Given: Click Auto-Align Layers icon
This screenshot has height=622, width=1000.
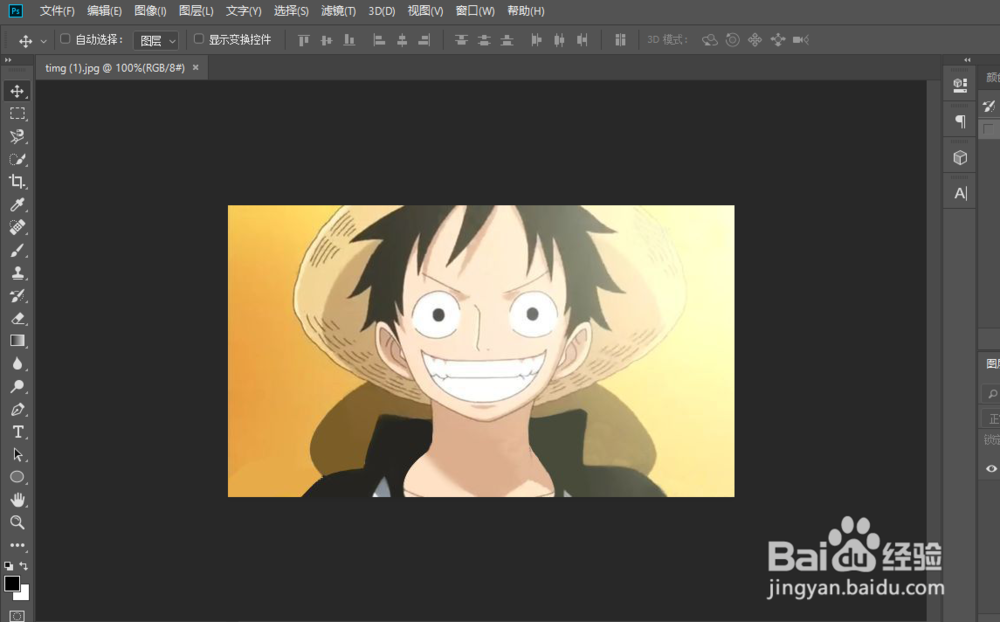Looking at the screenshot, I should pyautogui.click(x=620, y=40).
